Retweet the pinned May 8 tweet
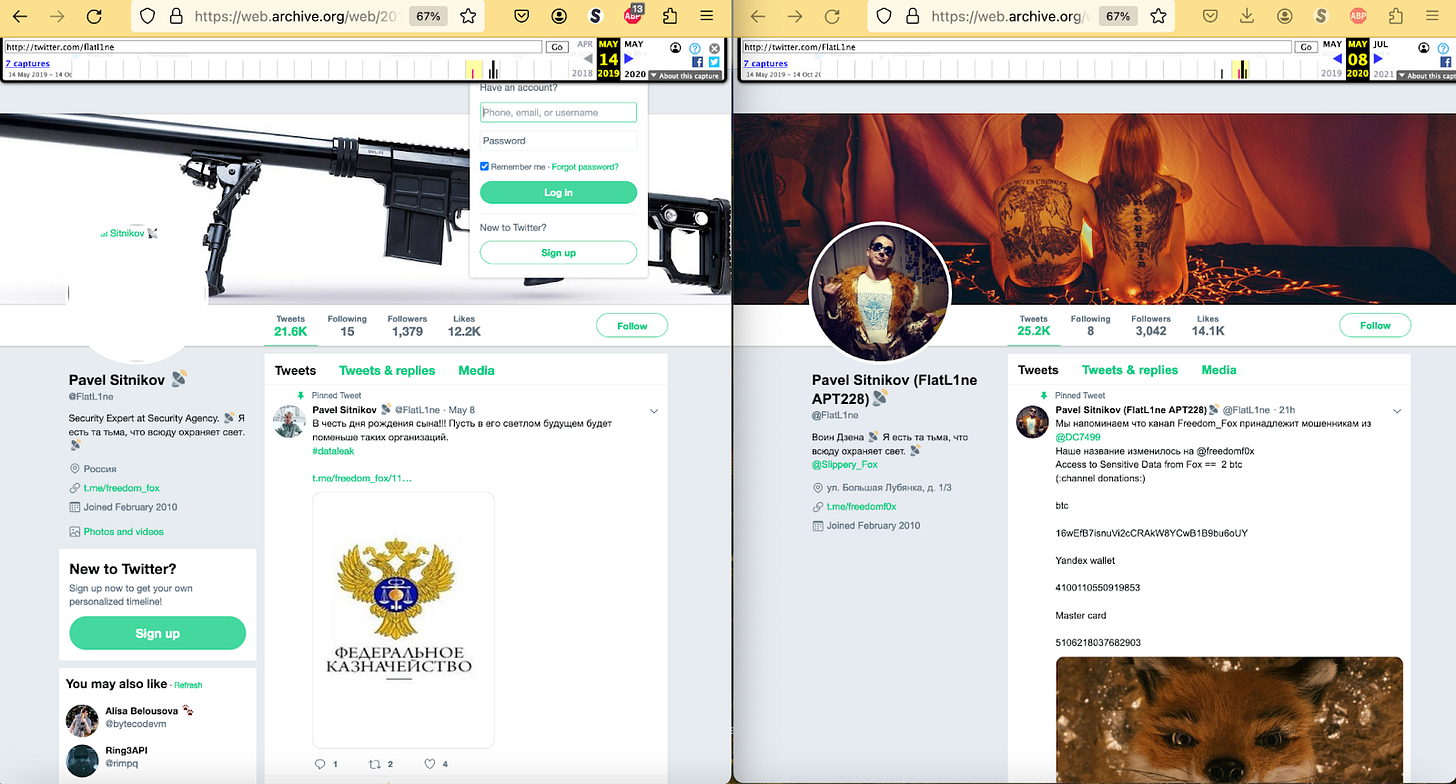This screenshot has width=1456, height=784. tap(375, 764)
